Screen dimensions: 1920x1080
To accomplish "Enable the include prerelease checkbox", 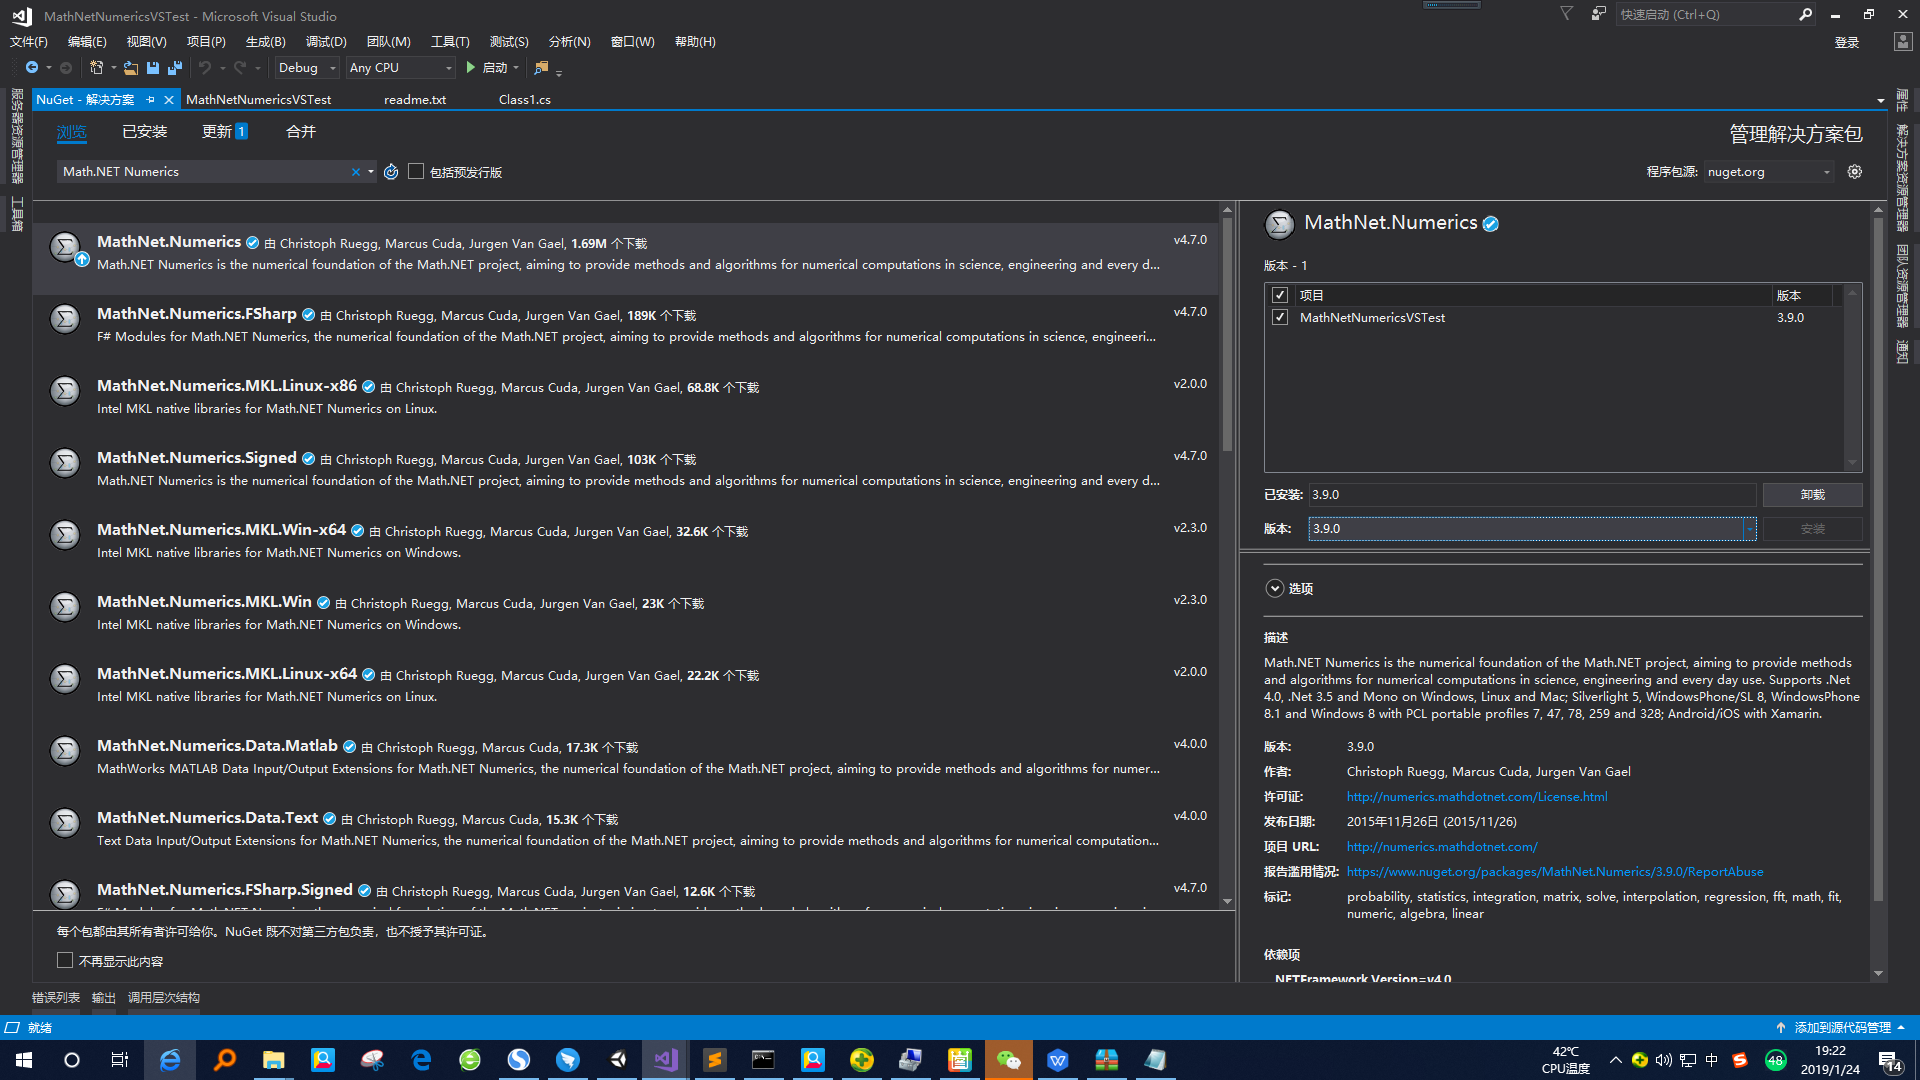I will click(417, 172).
